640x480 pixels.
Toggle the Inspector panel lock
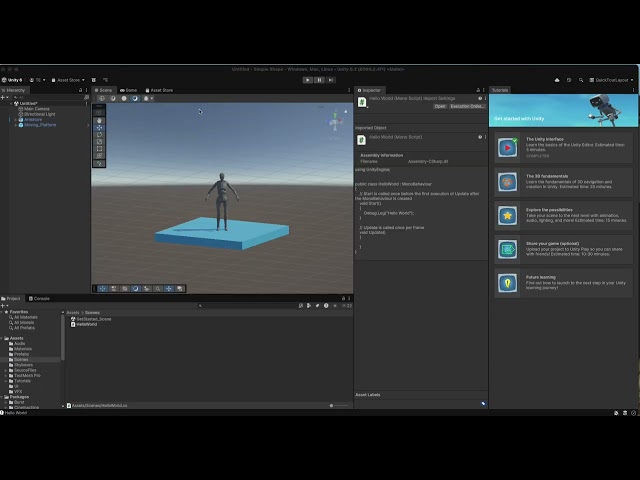(478, 90)
